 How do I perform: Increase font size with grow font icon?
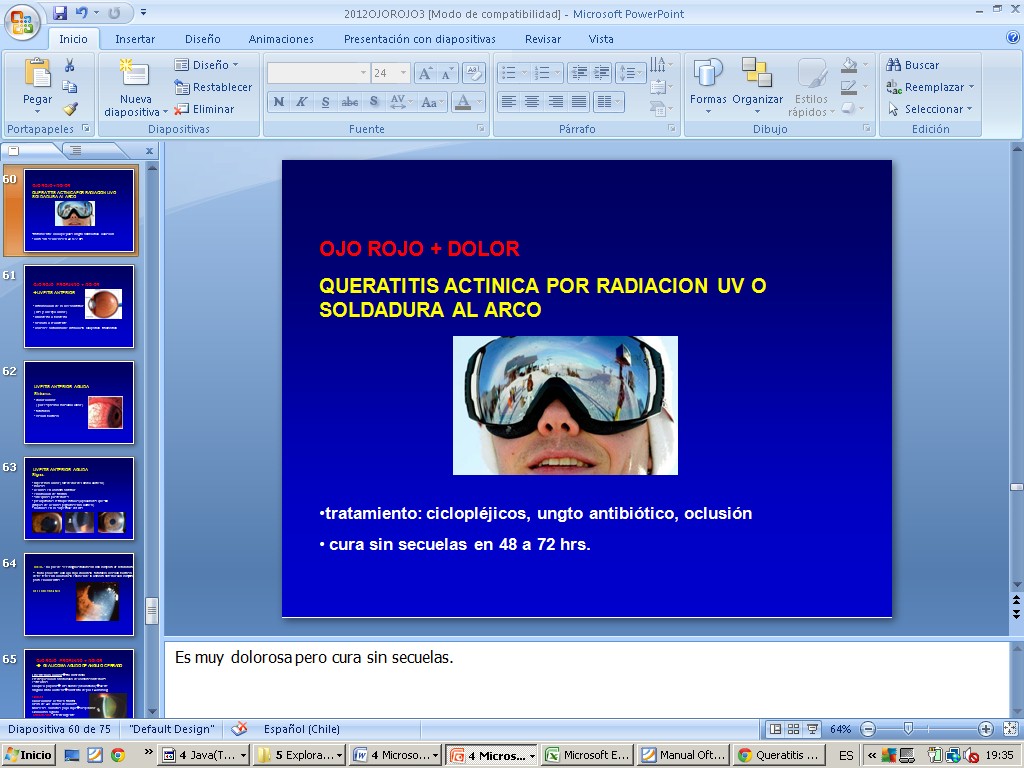424,73
